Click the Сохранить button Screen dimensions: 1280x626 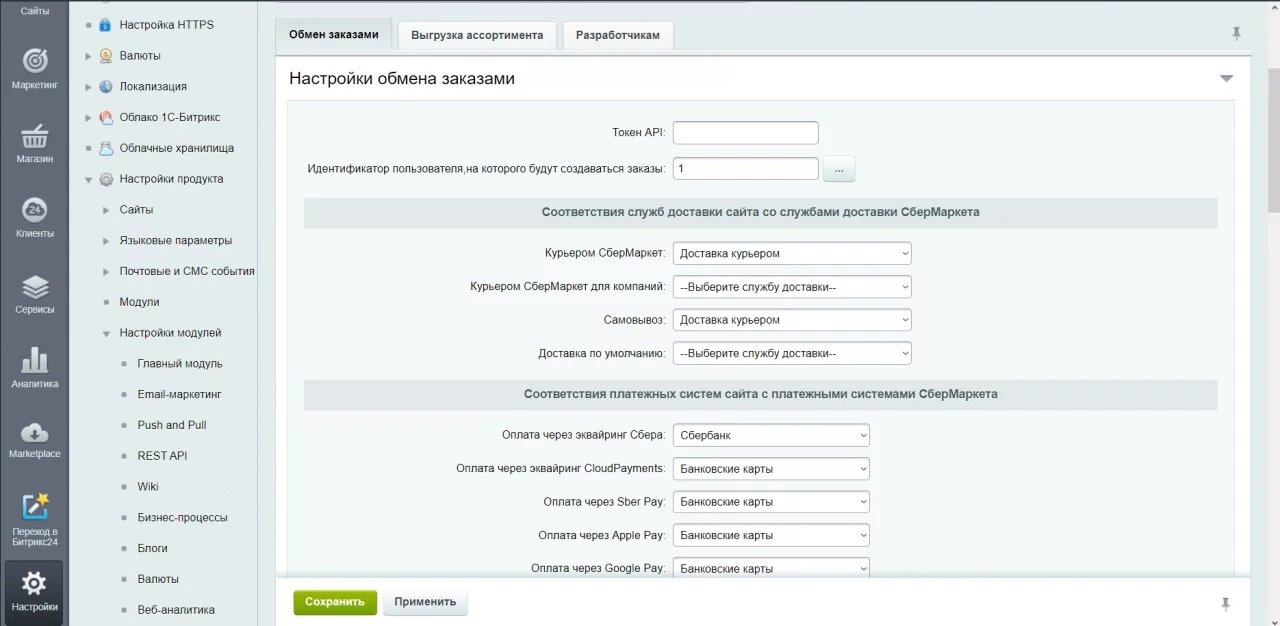(x=335, y=602)
